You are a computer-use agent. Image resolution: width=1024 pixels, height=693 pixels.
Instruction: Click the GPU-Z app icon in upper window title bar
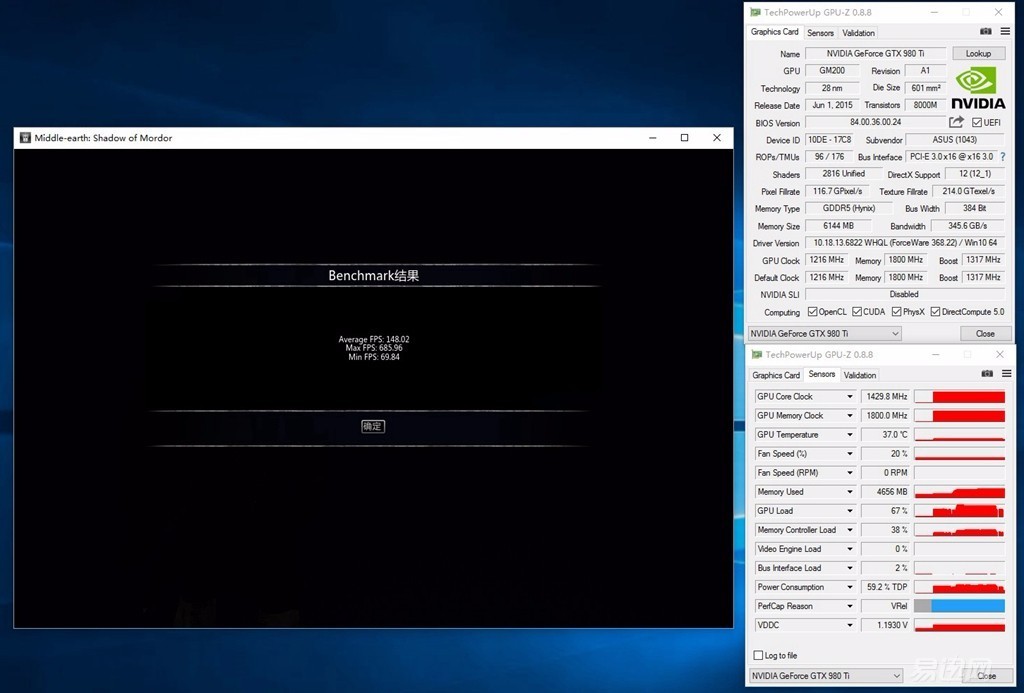[x=755, y=12]
